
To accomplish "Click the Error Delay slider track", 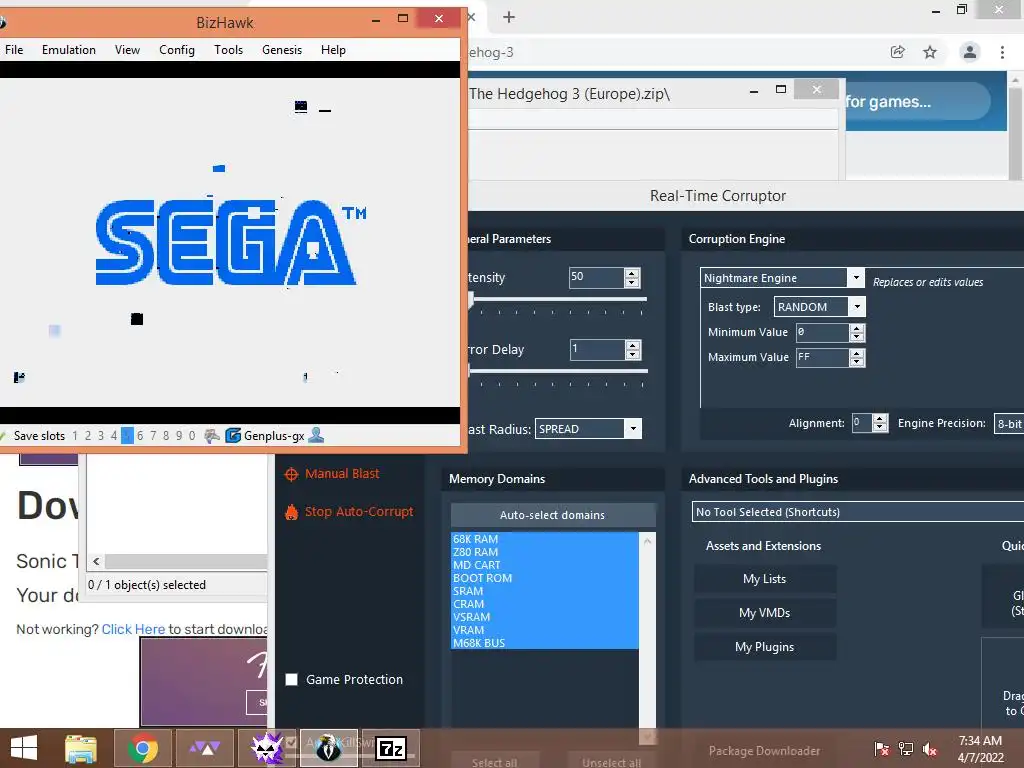I will pos(558,371).
